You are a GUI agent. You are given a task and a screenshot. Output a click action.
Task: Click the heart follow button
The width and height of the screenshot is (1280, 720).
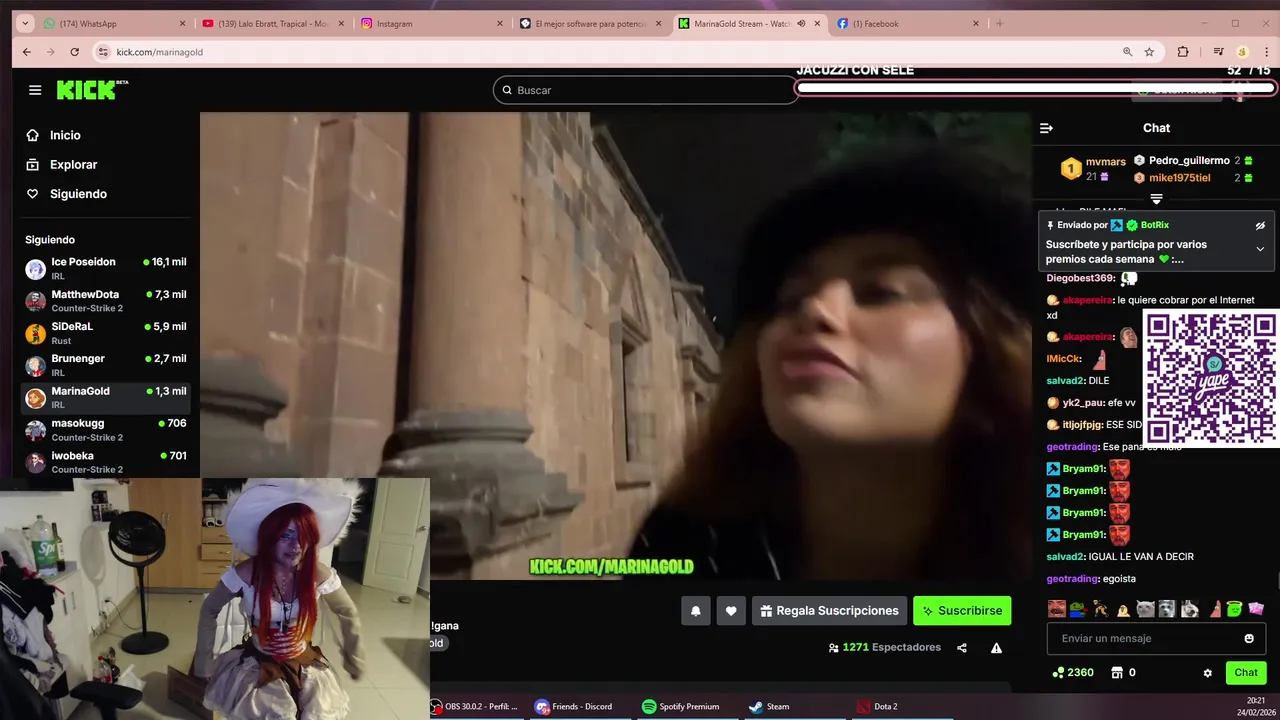731,611
